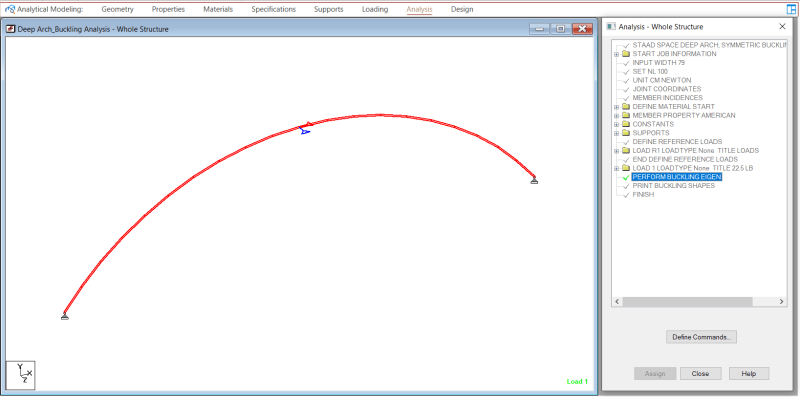Click the Analytical Modeling workflow icon
Image resolution: width=800 pixels, height=397 pixels.
(x=10, y=9)
